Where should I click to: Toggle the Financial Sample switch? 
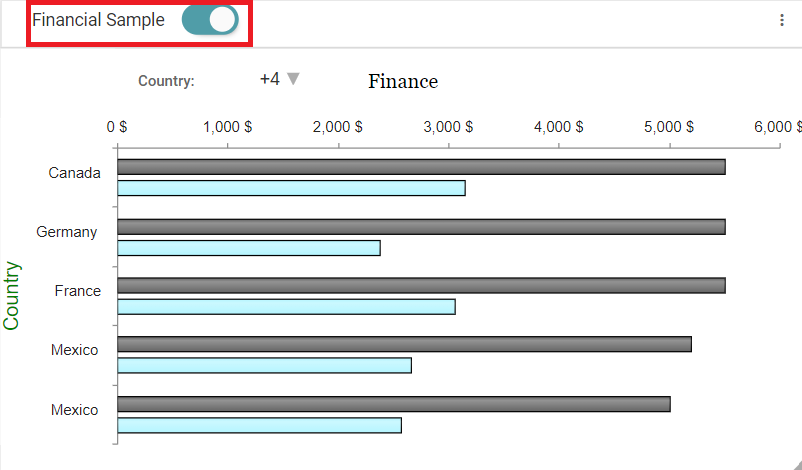(210, 20)
